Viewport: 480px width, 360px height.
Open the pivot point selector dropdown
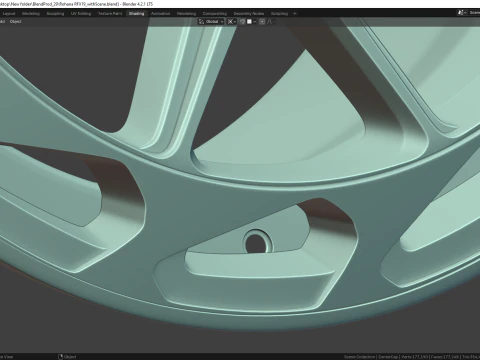(232, 22)
